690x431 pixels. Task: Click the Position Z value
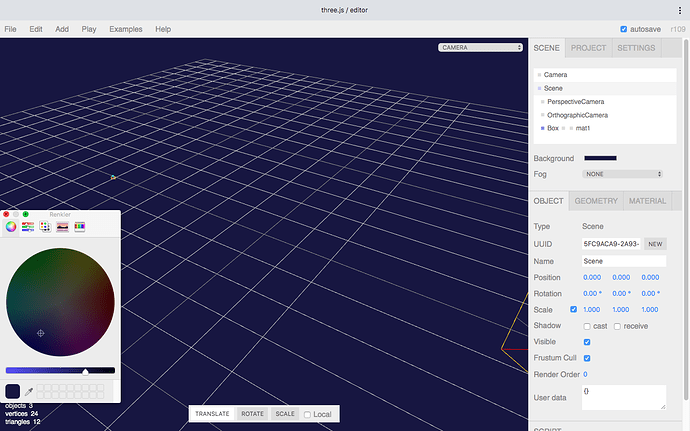650,277
